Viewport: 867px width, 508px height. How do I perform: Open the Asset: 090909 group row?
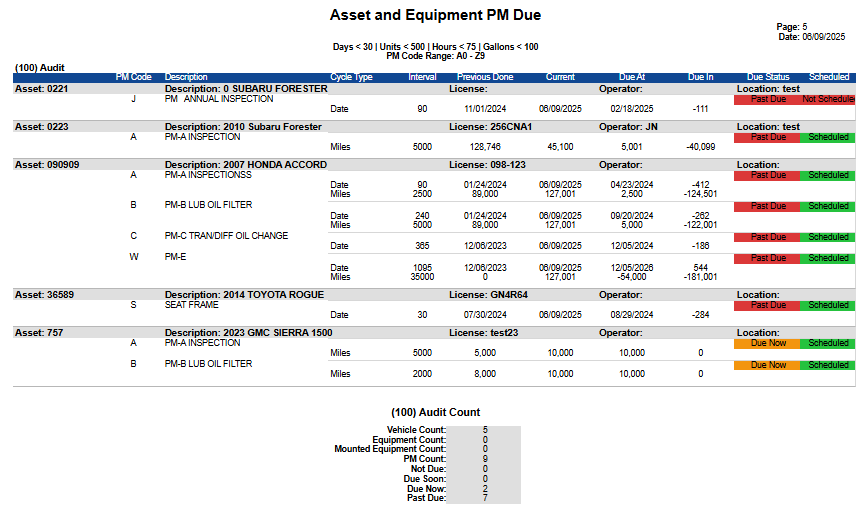coord(46,164)
